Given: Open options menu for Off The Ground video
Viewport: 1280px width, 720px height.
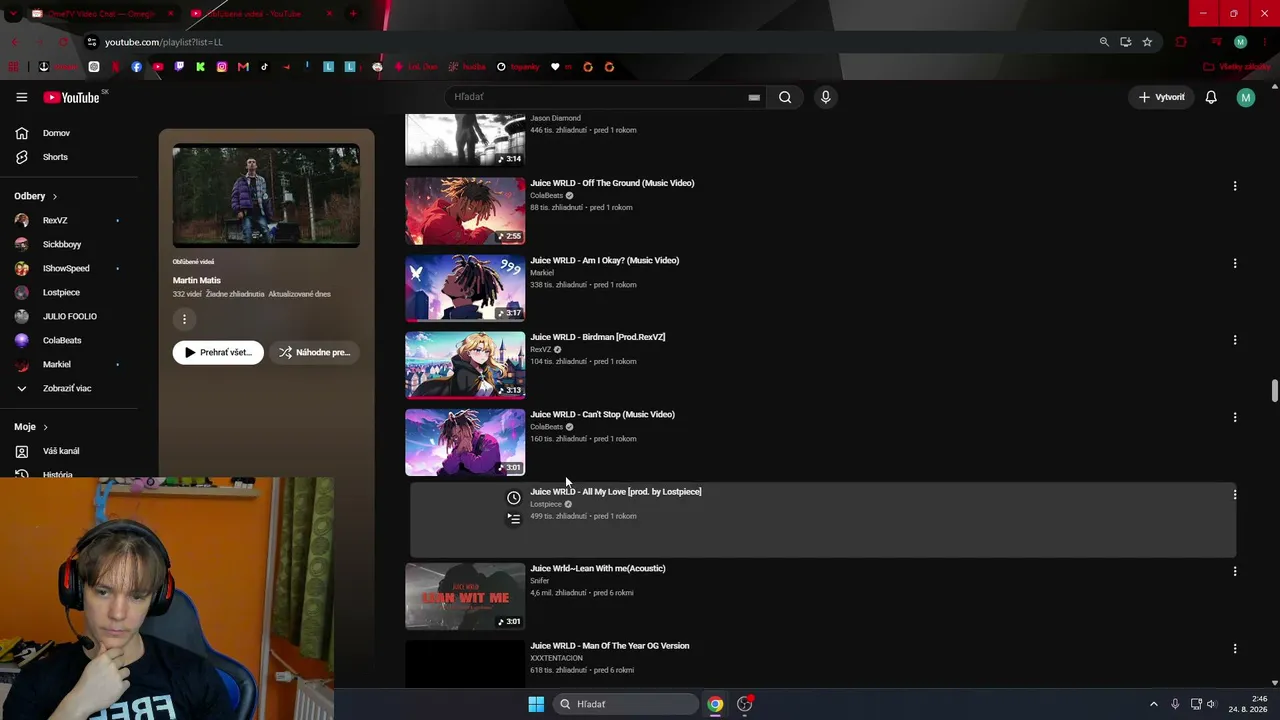Looking at the screenshot, I should (x=1235, y=186).
